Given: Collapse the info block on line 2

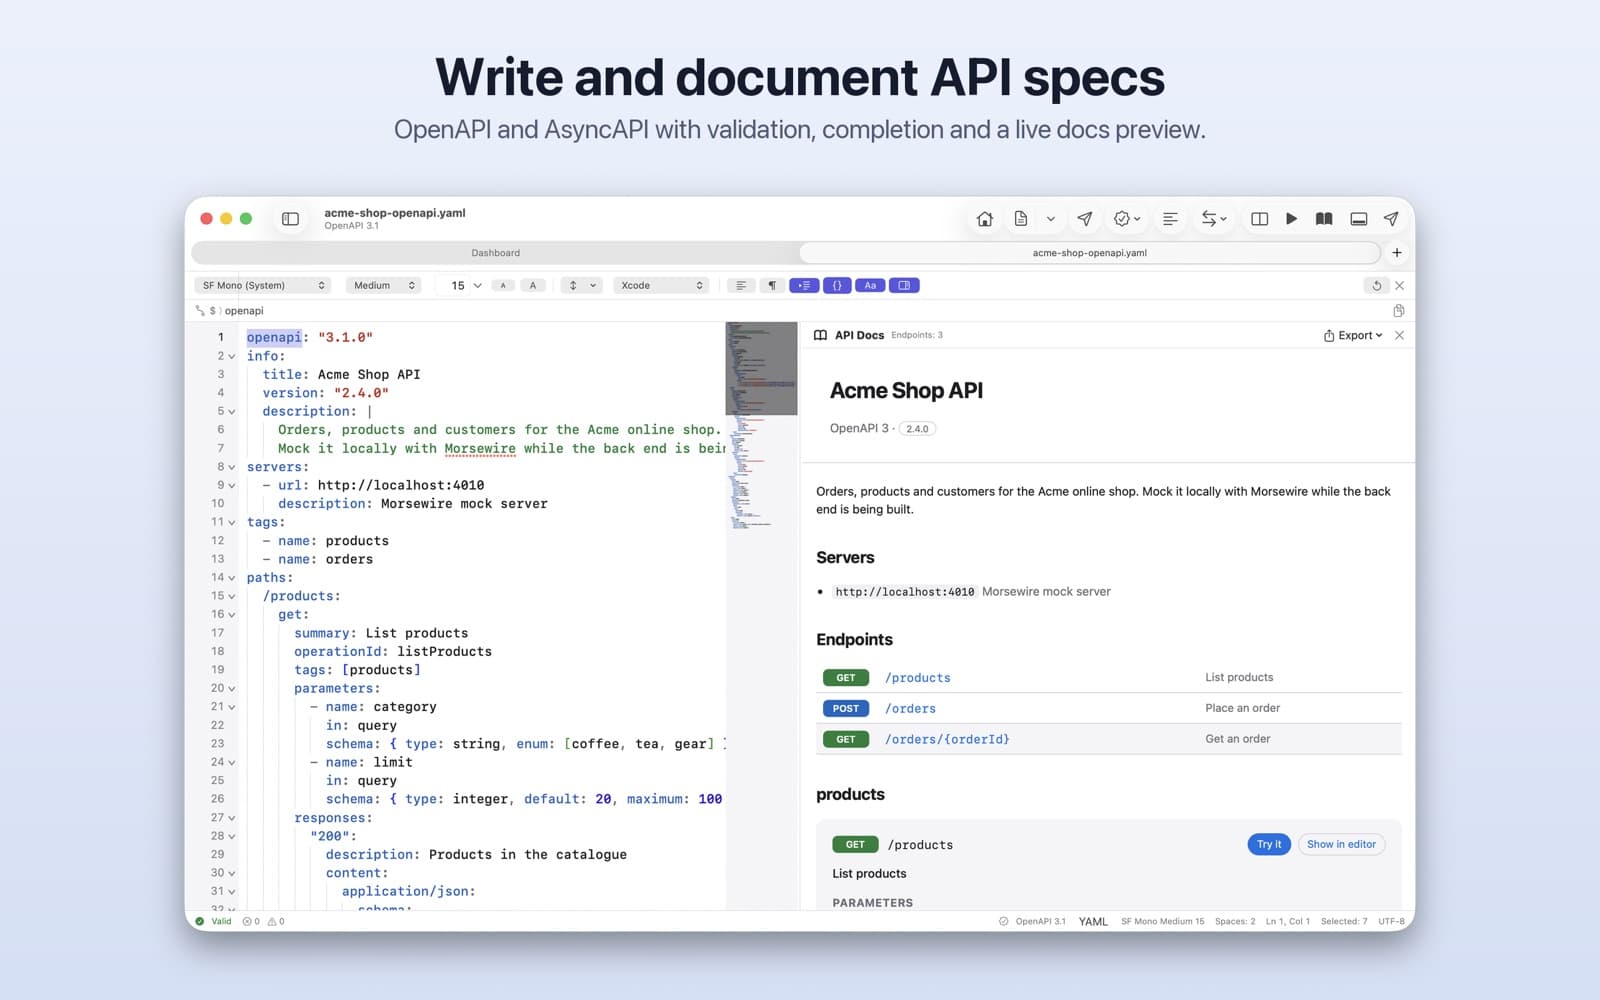Looking at the screenshot, I should (232, 357).
